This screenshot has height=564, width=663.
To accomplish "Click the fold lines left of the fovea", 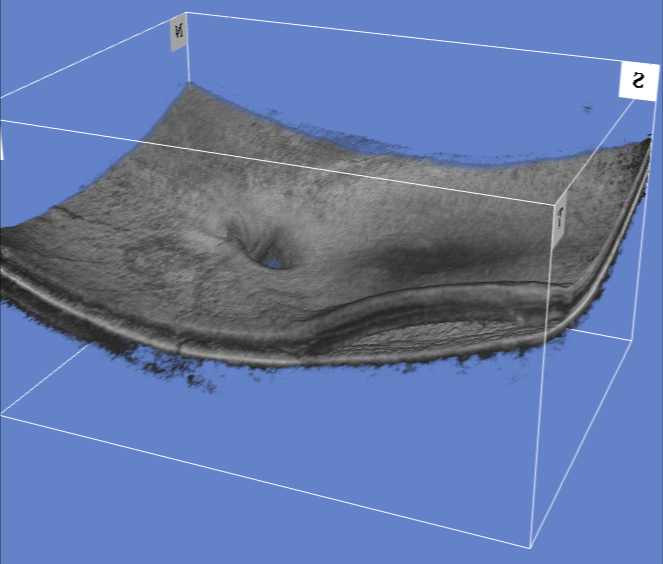I will coord(238,238).
